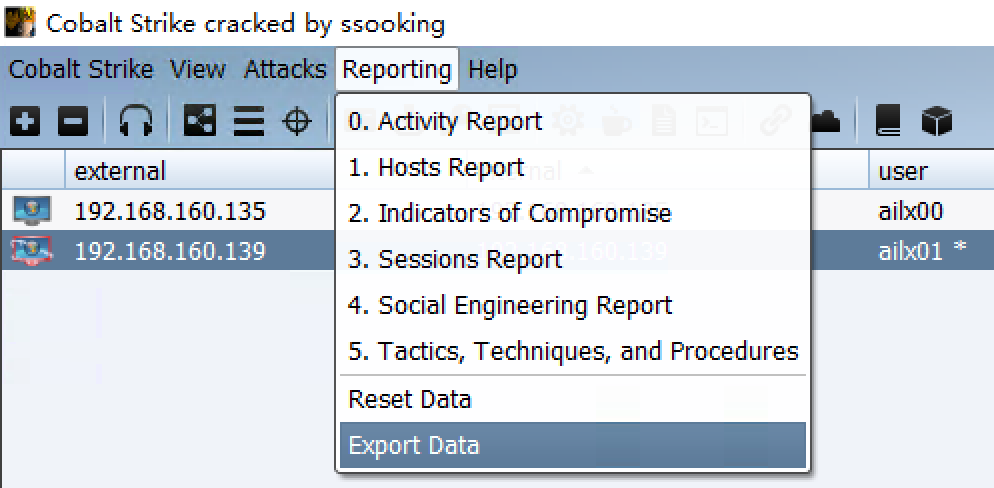Open the Attacks menu

285,70
